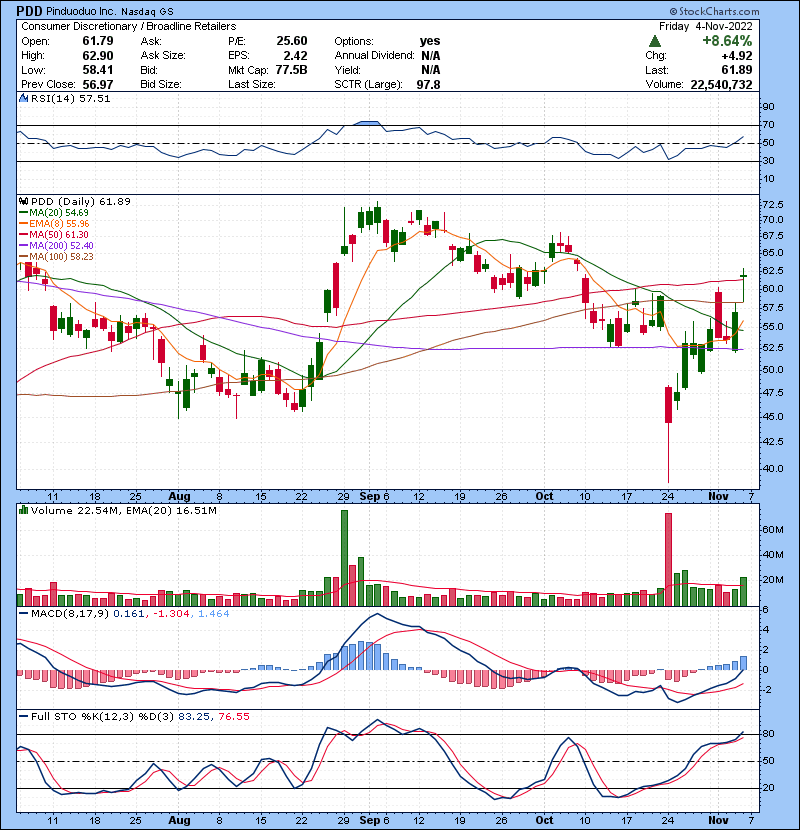Click the Open value 61.79
Viewport: 800px width, 830px height.
[x=97, y=41]
